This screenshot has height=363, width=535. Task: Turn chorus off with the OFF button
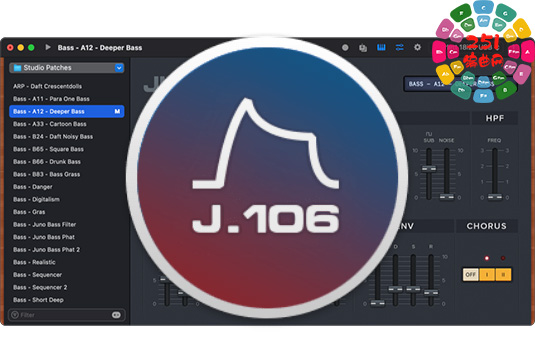pos(471,274)
